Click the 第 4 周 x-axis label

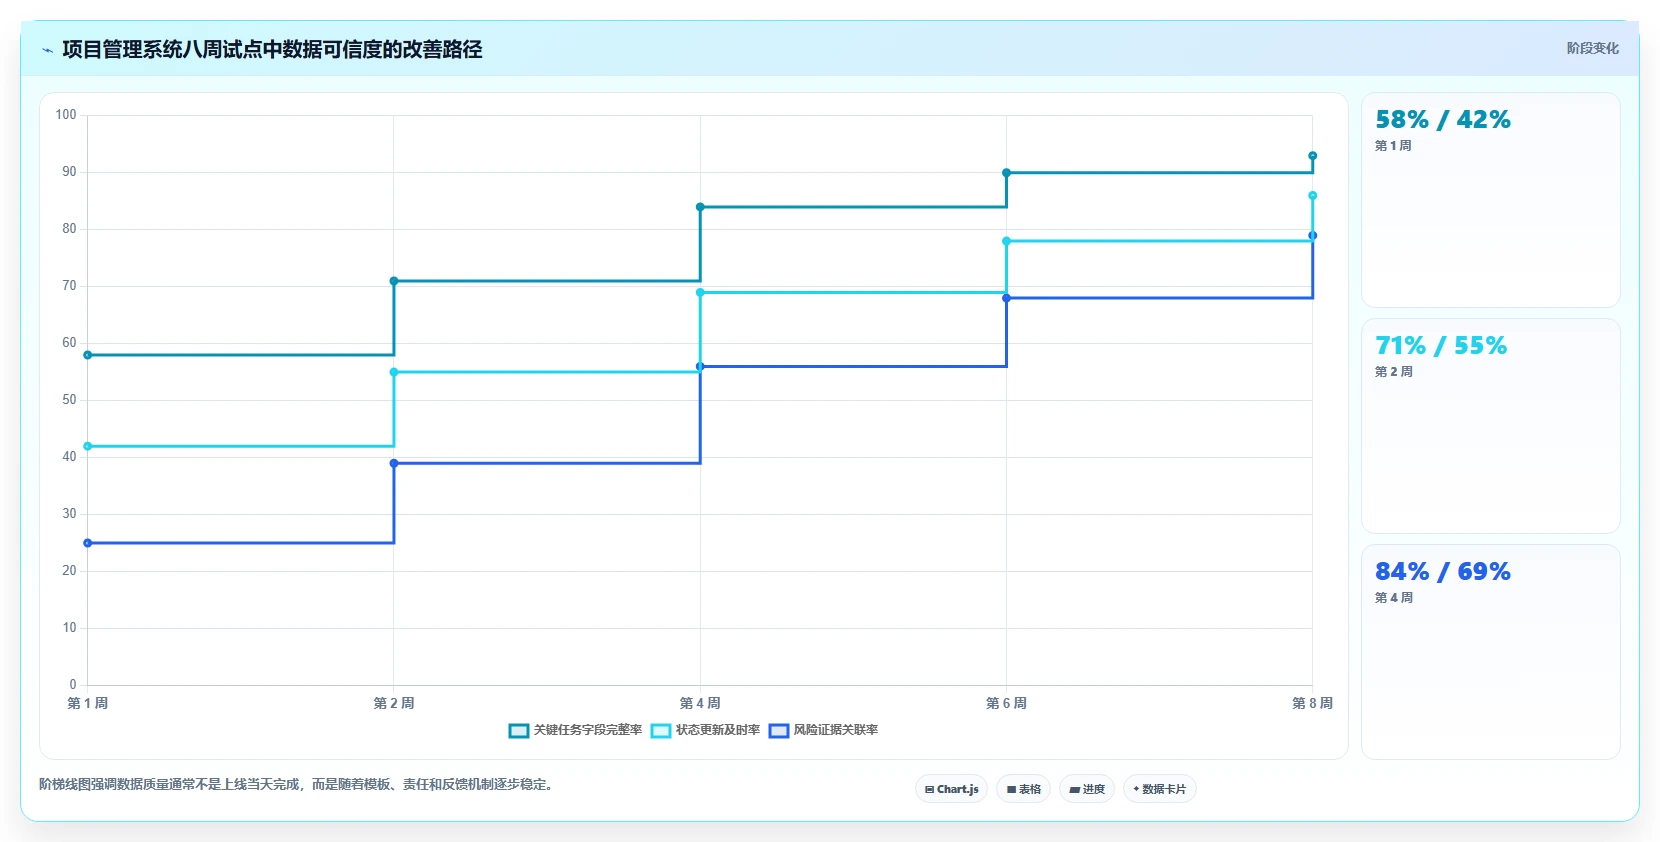(700, 703)
